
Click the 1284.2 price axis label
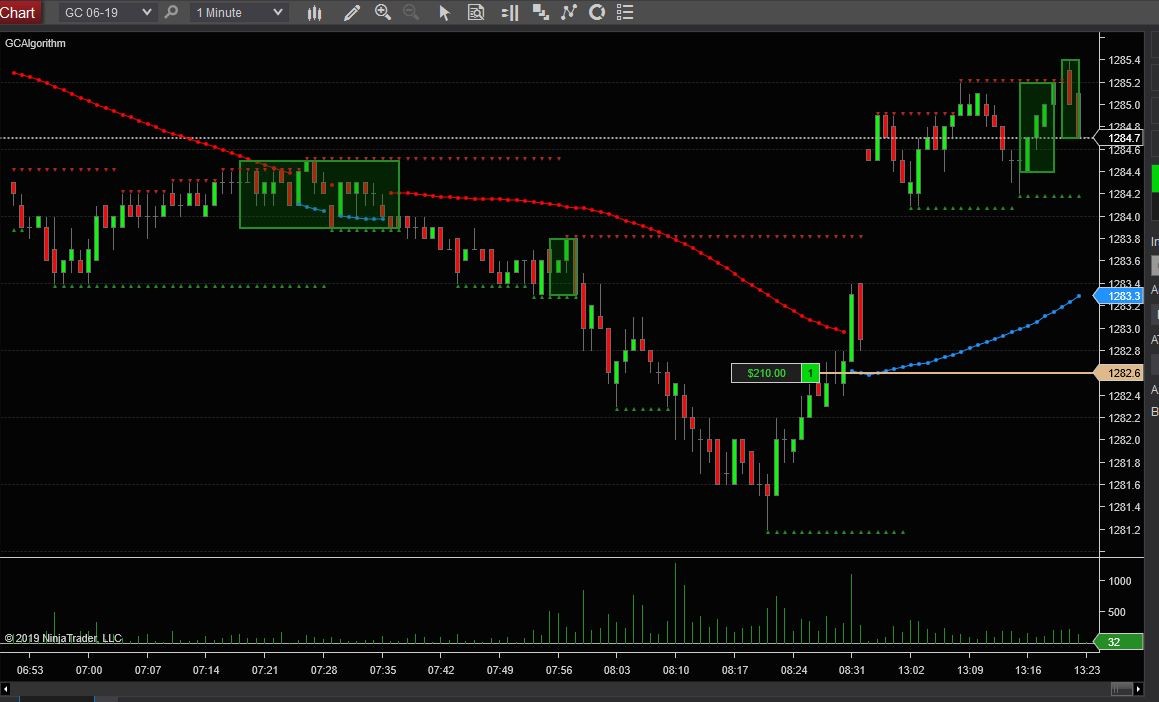pyautogui.click(x=1124, y=194)
